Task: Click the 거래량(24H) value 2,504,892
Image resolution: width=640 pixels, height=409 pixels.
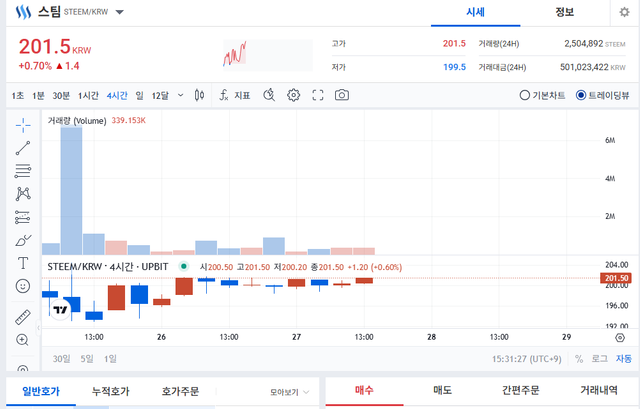Action: pos(584,44)
